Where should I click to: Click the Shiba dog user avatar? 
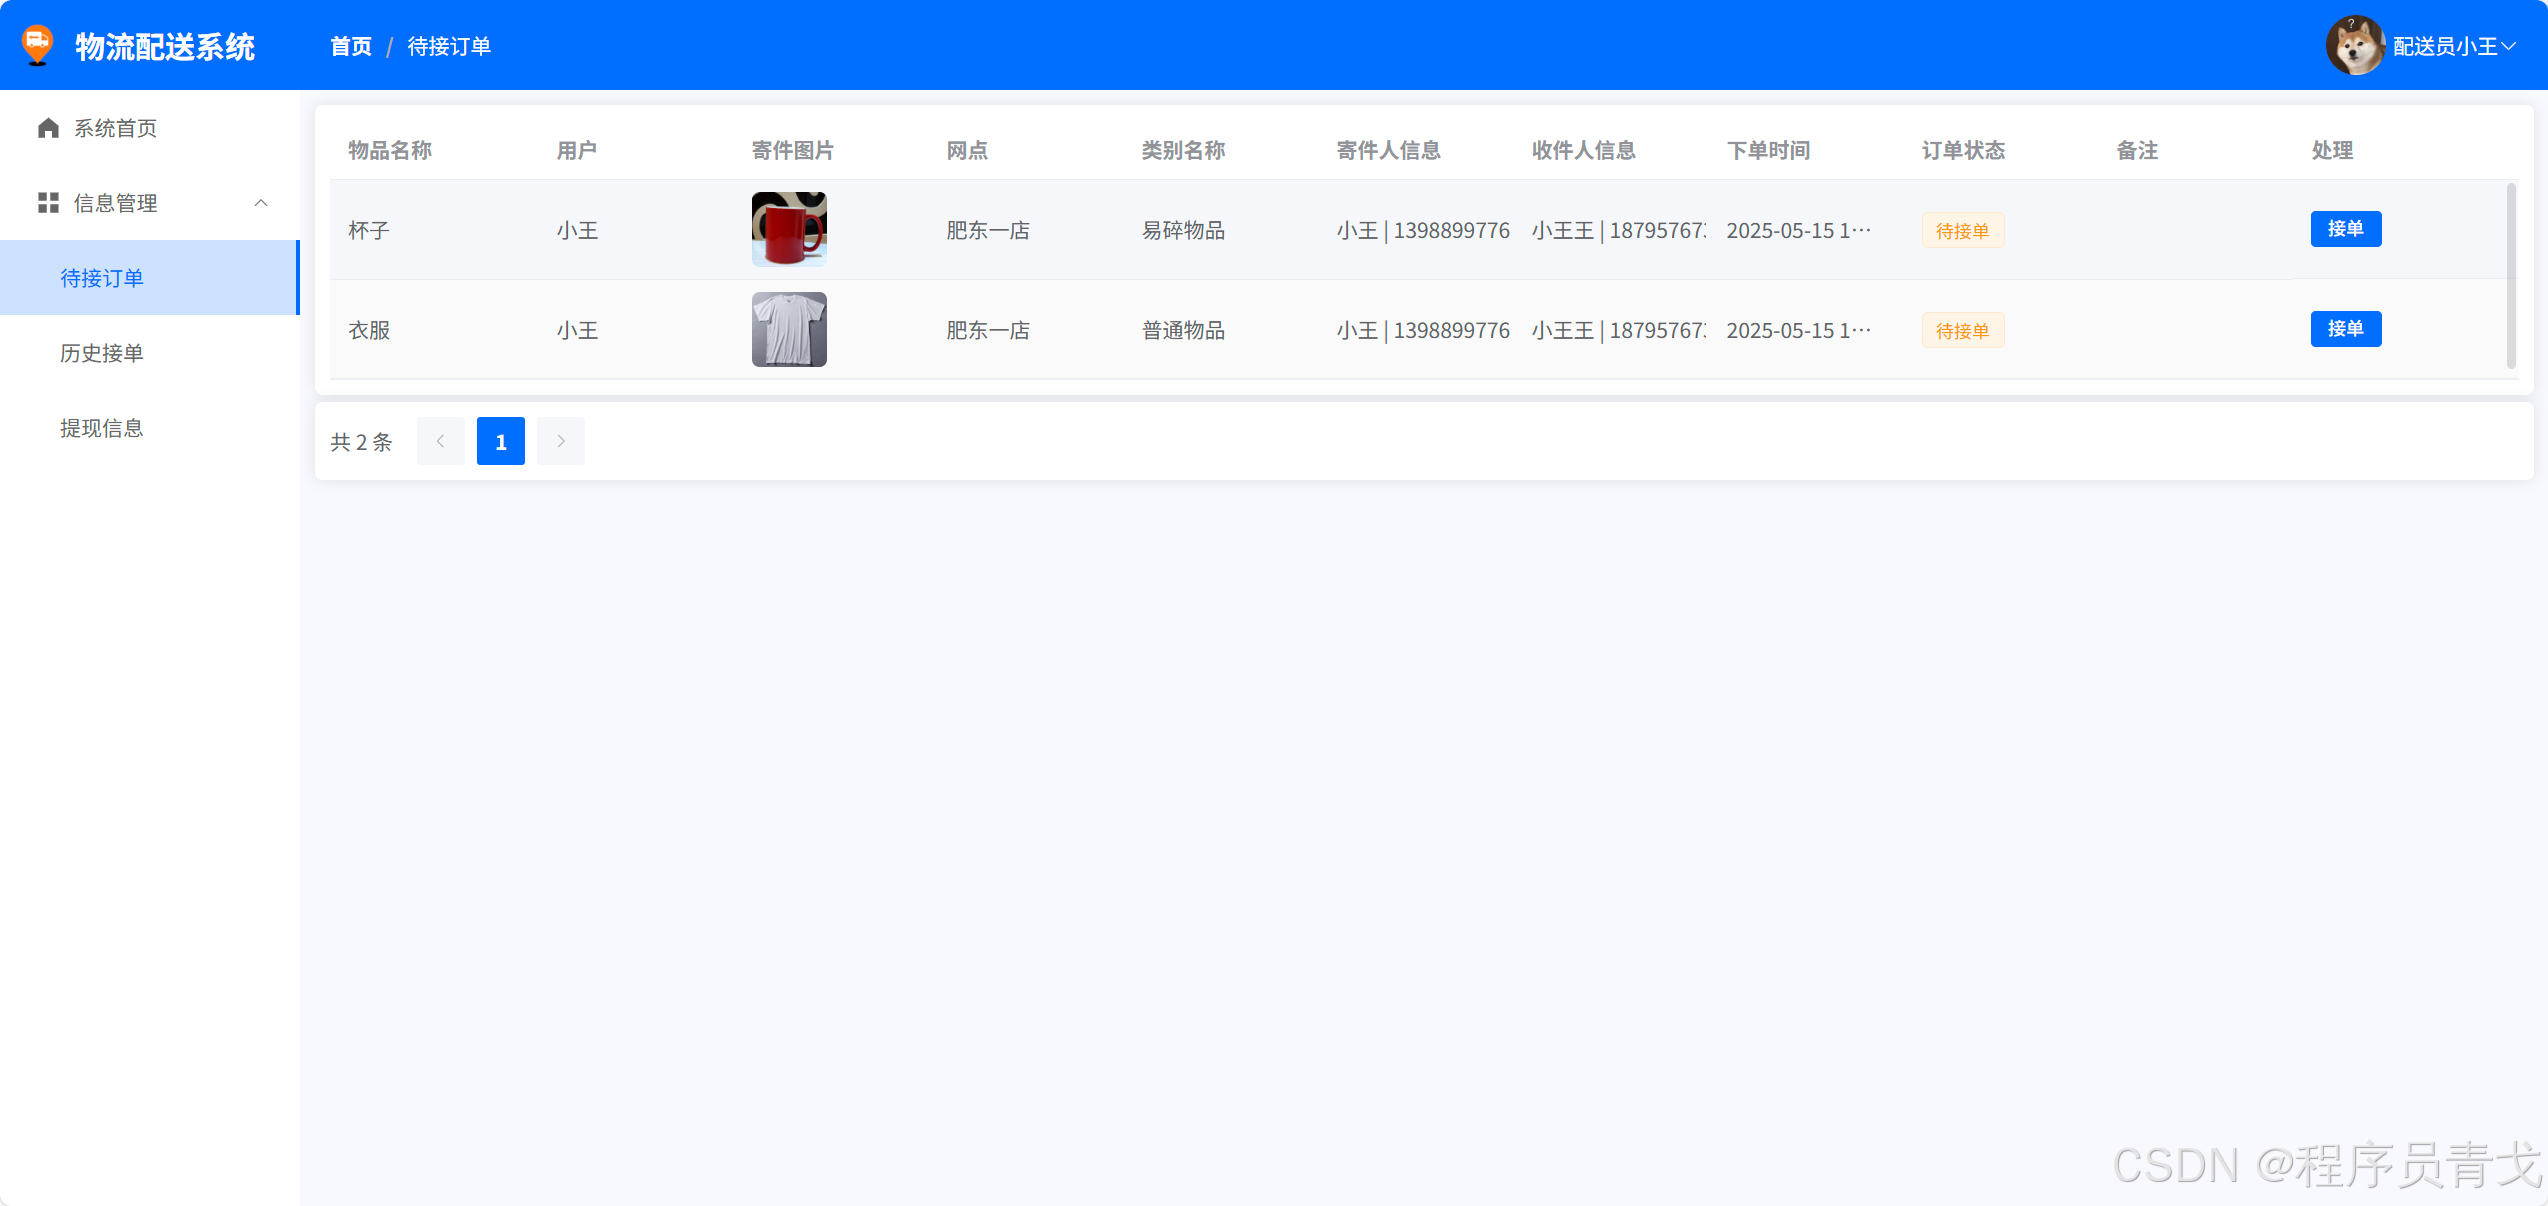click(x=2355, y=46)
